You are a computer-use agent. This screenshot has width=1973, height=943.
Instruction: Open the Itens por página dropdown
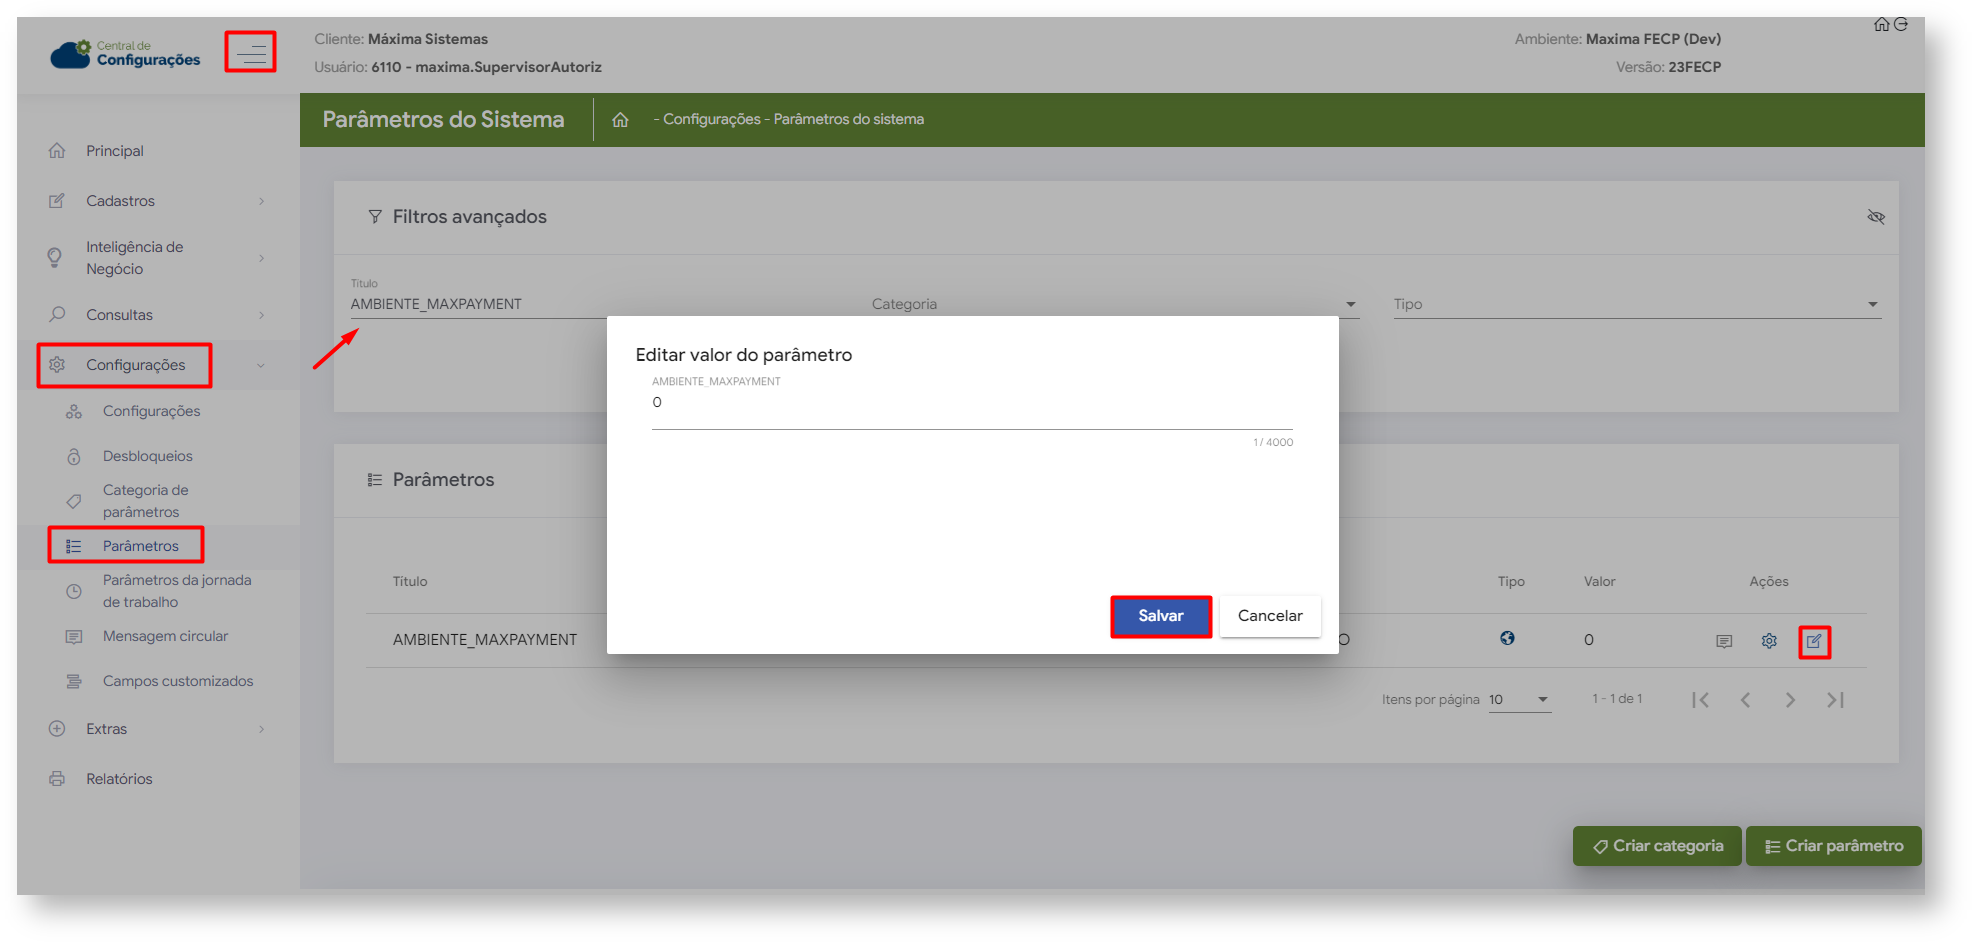1519,700
